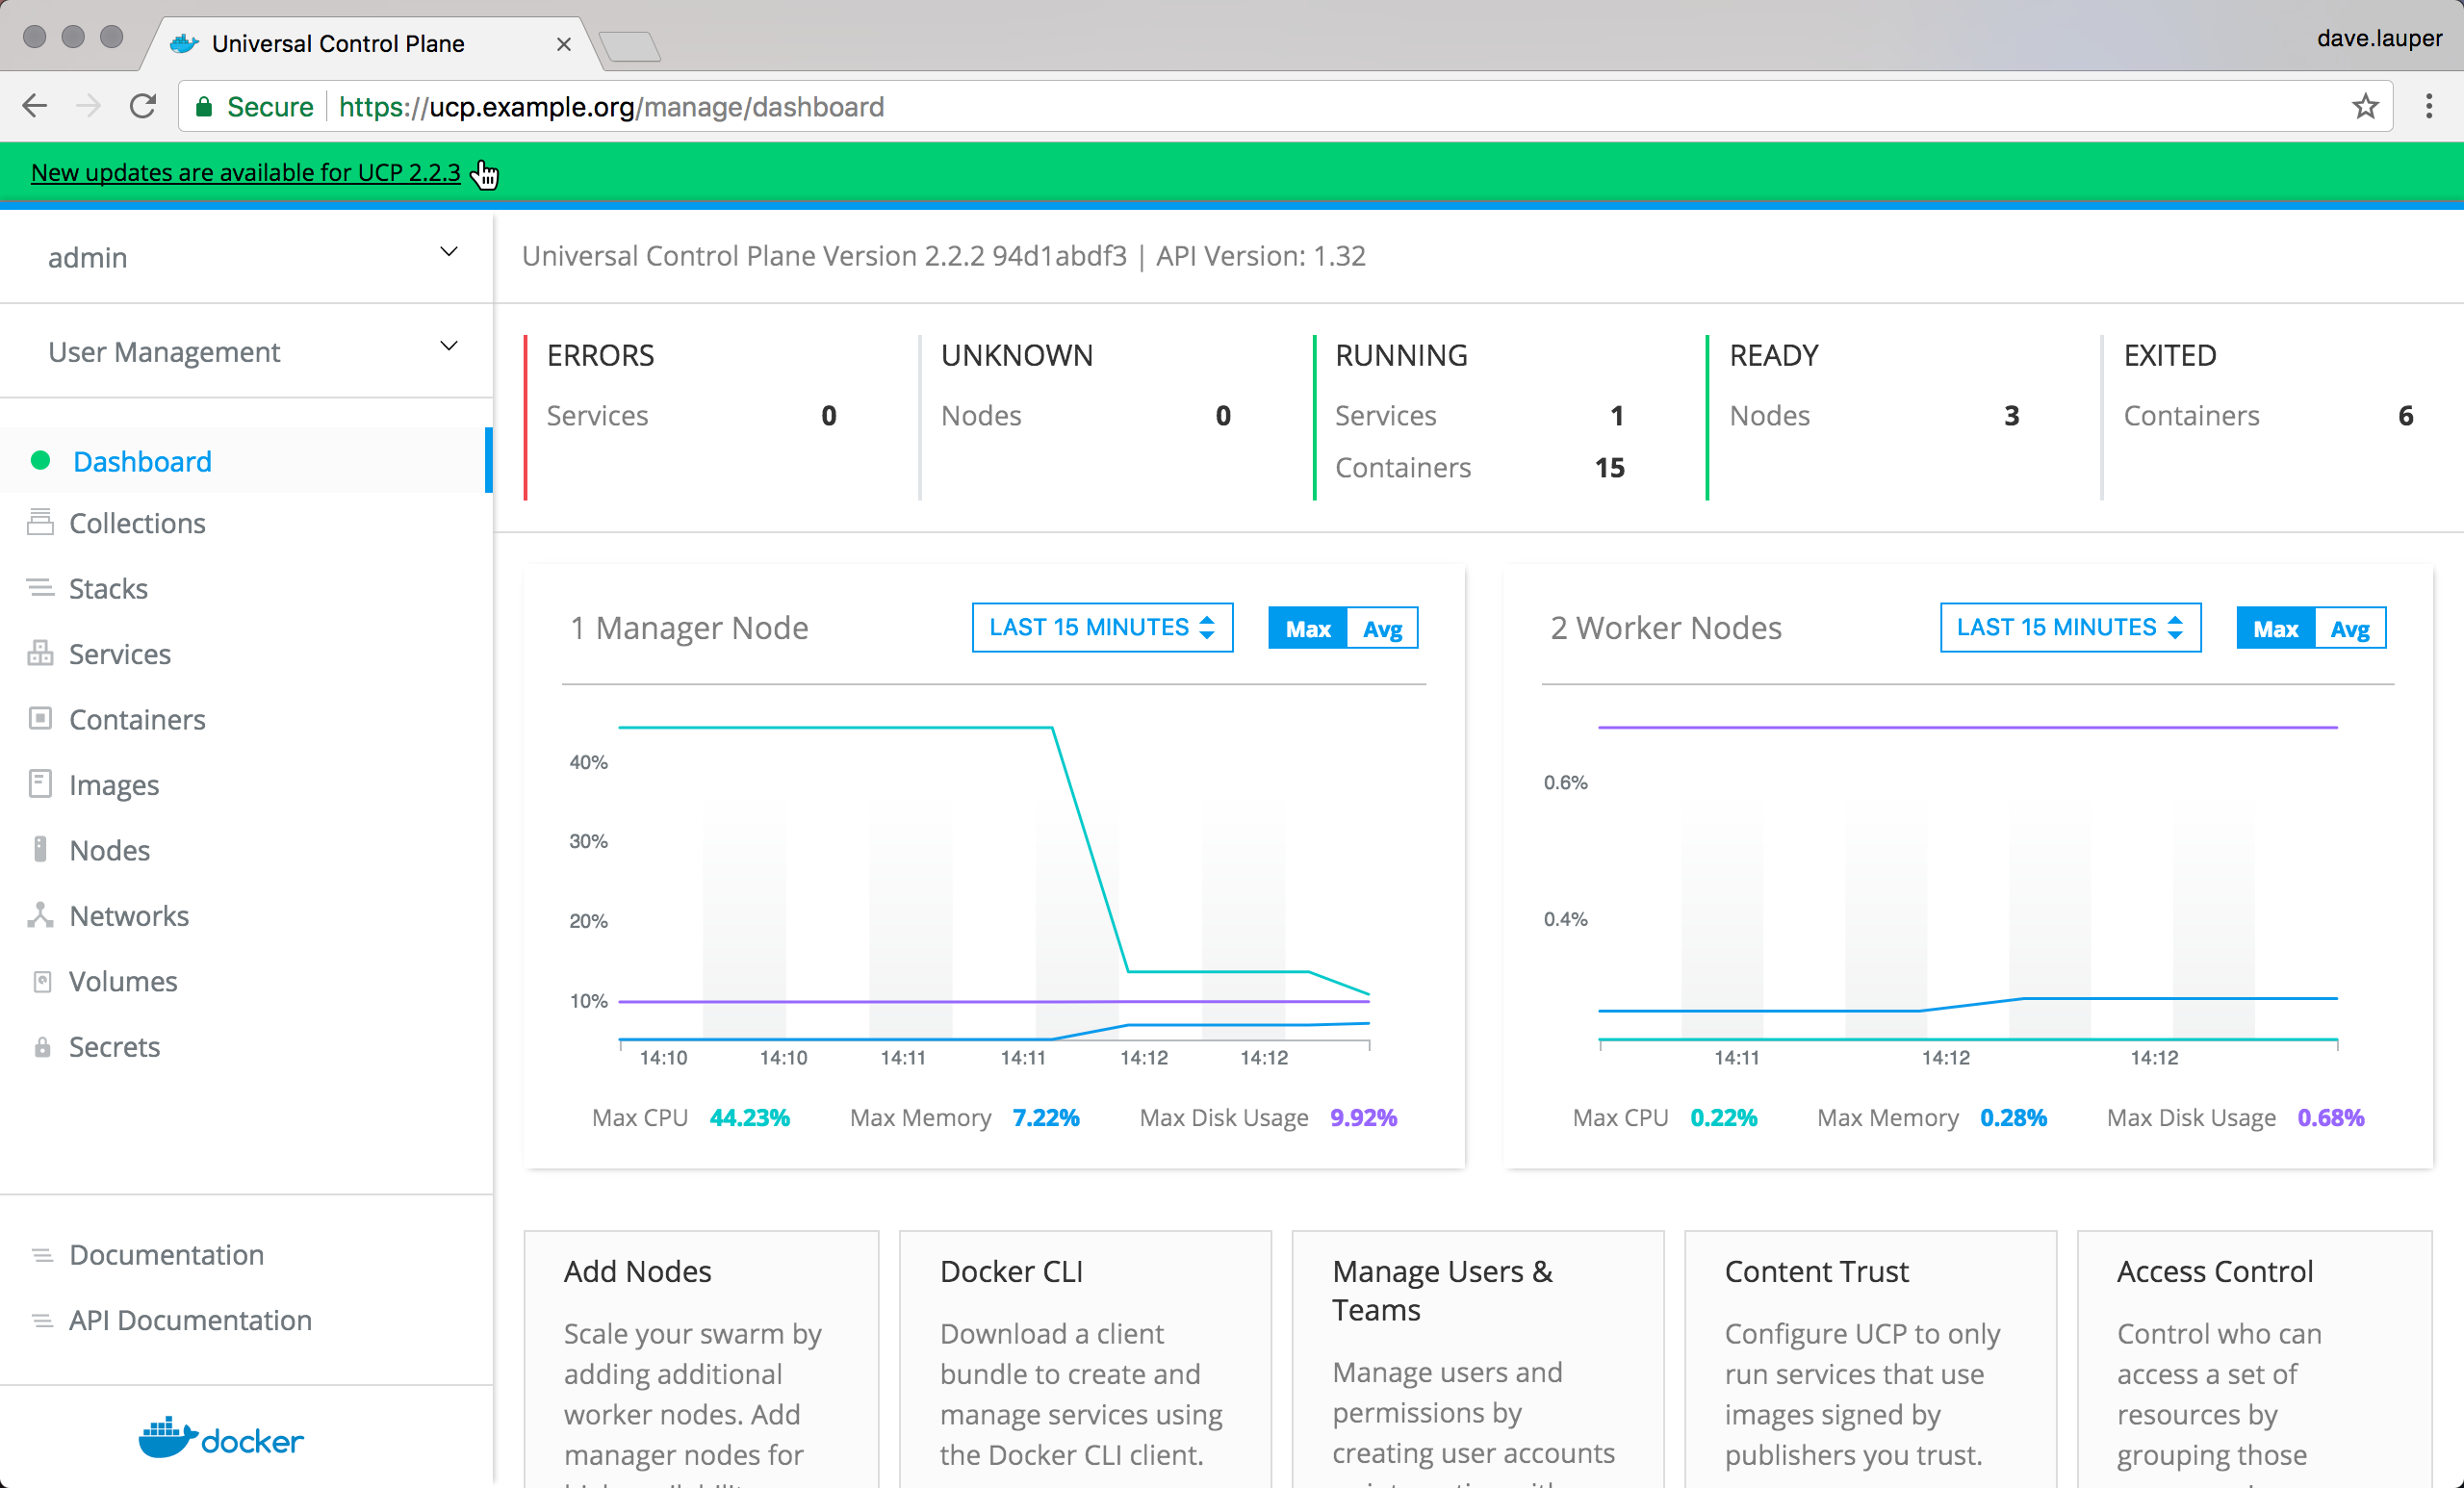Screen dimensions: 2464x1488
Task: Open the Nodes page from sidebar
Action: point(109,850)
